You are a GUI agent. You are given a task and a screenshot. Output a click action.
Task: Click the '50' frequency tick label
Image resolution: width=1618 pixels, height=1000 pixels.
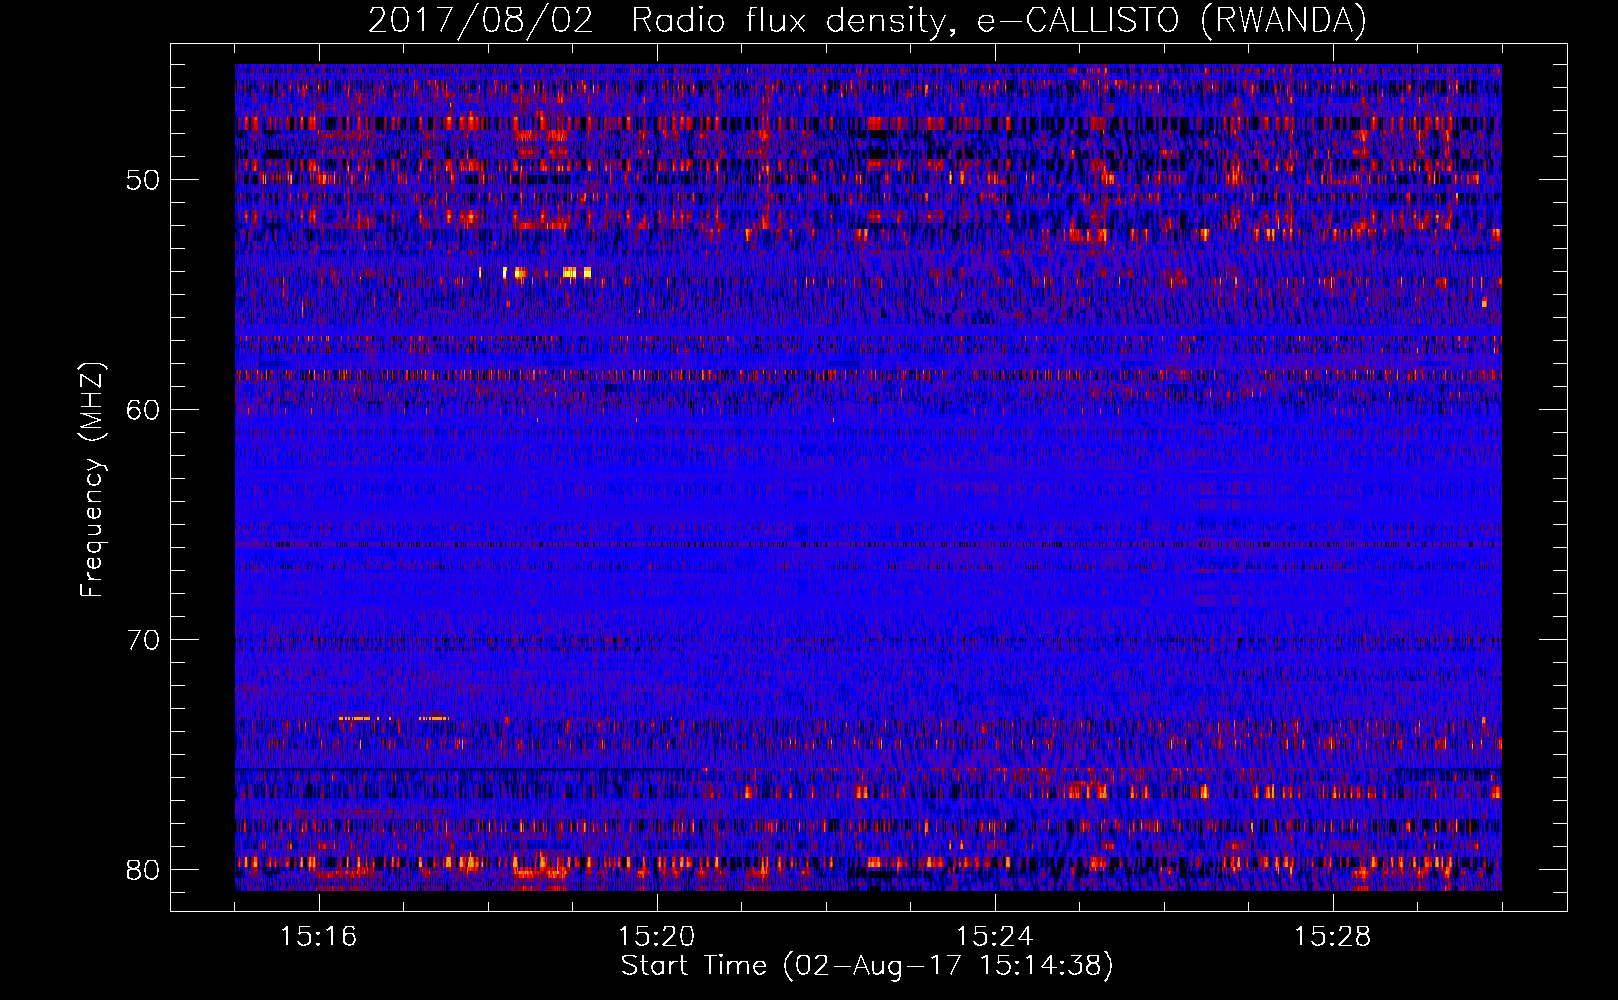pyautogui.click(x=144, y=180)
